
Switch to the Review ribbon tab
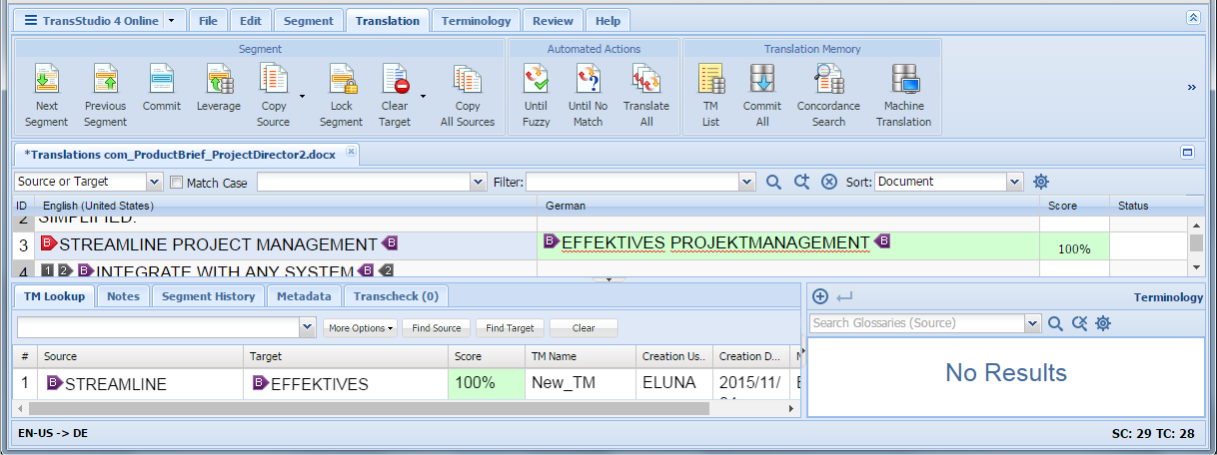click(x=553, y=20)
